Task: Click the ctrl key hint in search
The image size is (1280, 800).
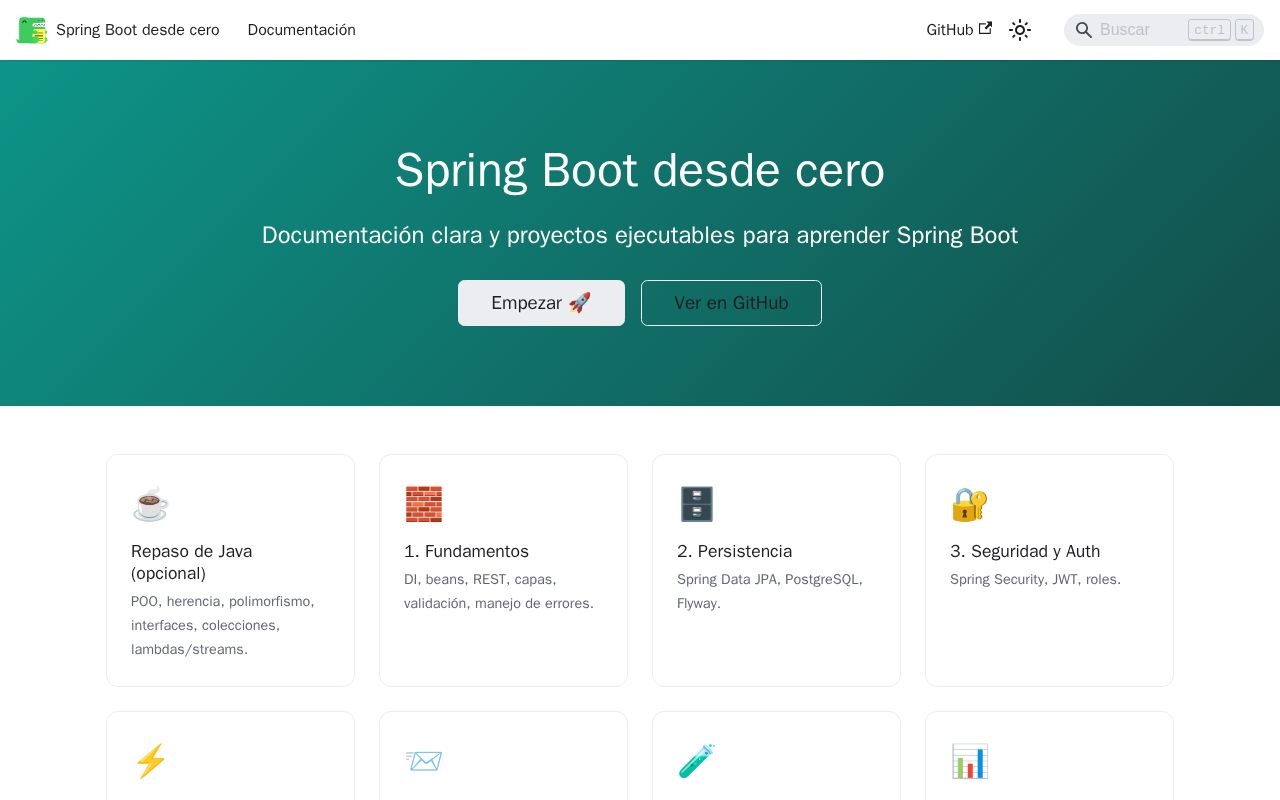Action: click(x=1209, y=30)
